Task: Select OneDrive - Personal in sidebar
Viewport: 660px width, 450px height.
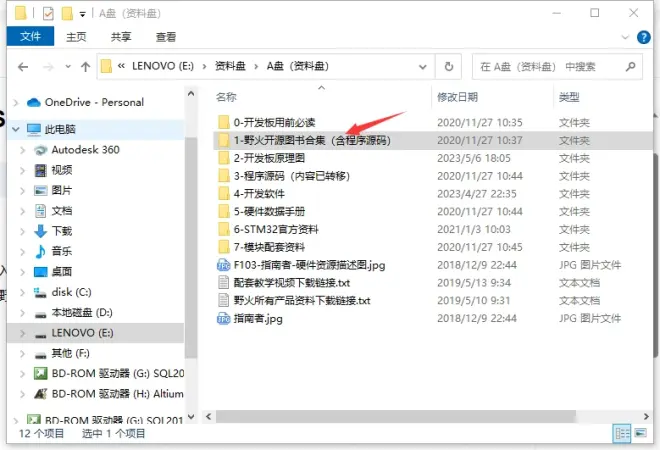Action: pyautogui.click(x=94, y=102)
